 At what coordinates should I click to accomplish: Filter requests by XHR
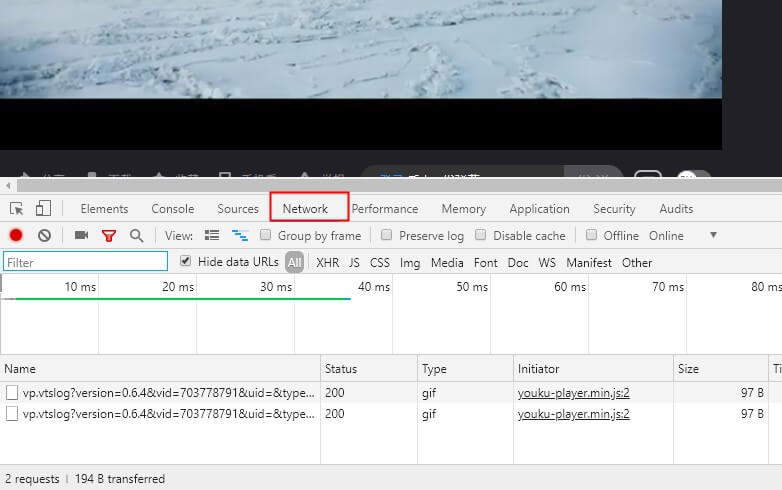tap(328, 263)
